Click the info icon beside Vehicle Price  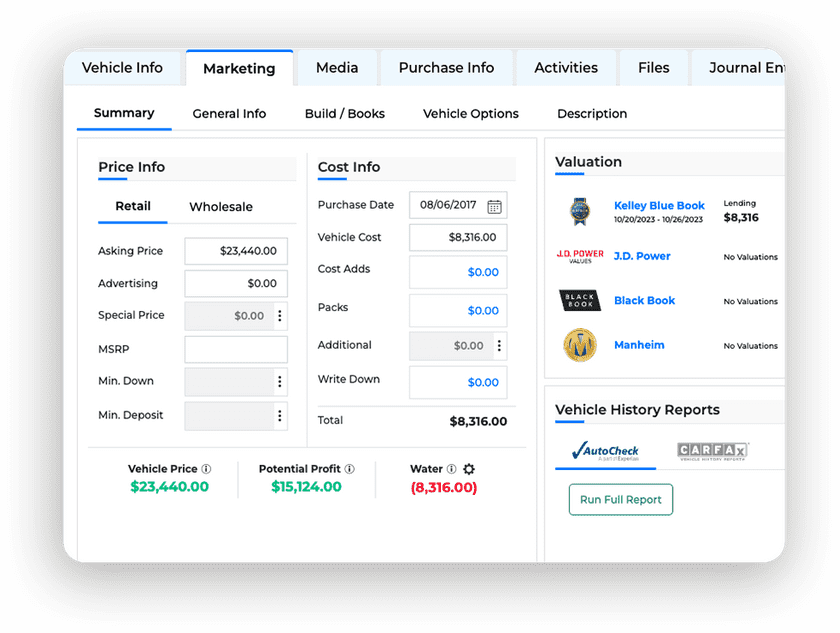click(x=207, y=469)
